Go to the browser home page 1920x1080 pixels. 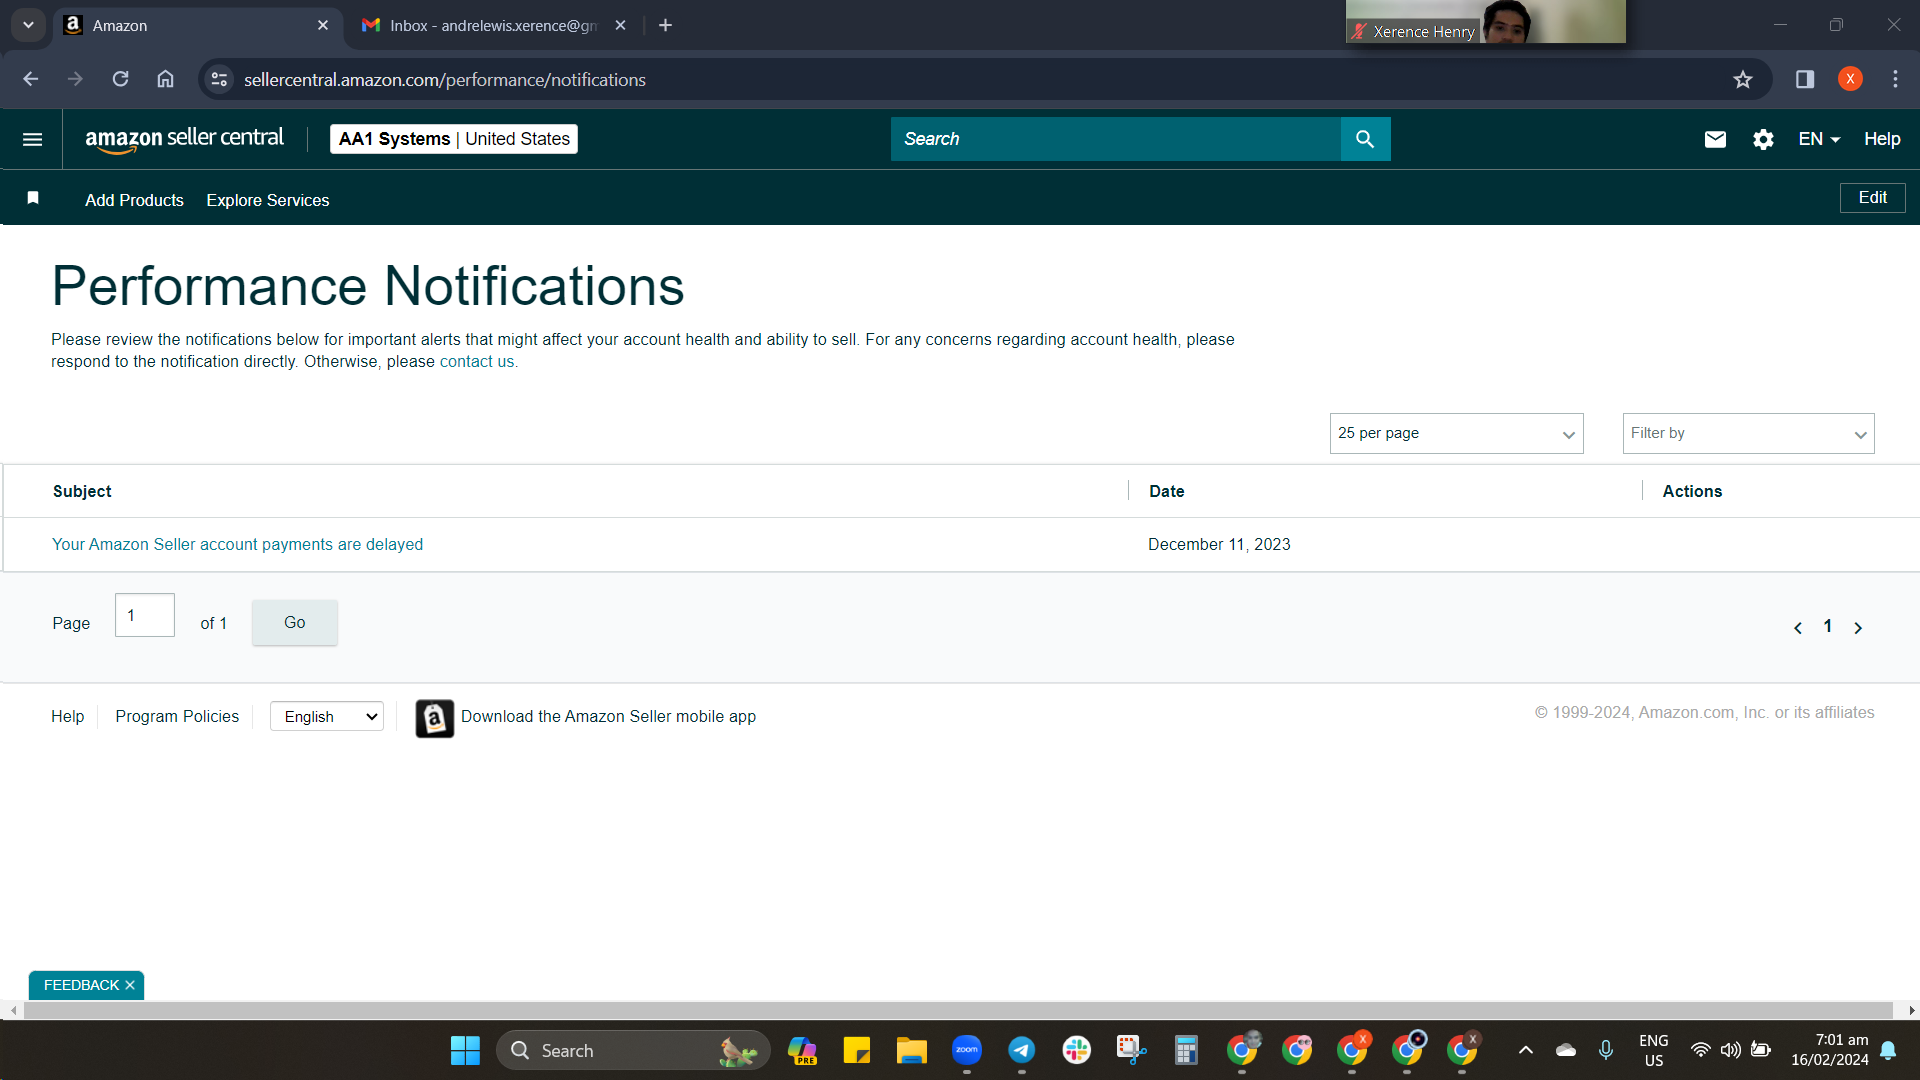coord(165,79)
